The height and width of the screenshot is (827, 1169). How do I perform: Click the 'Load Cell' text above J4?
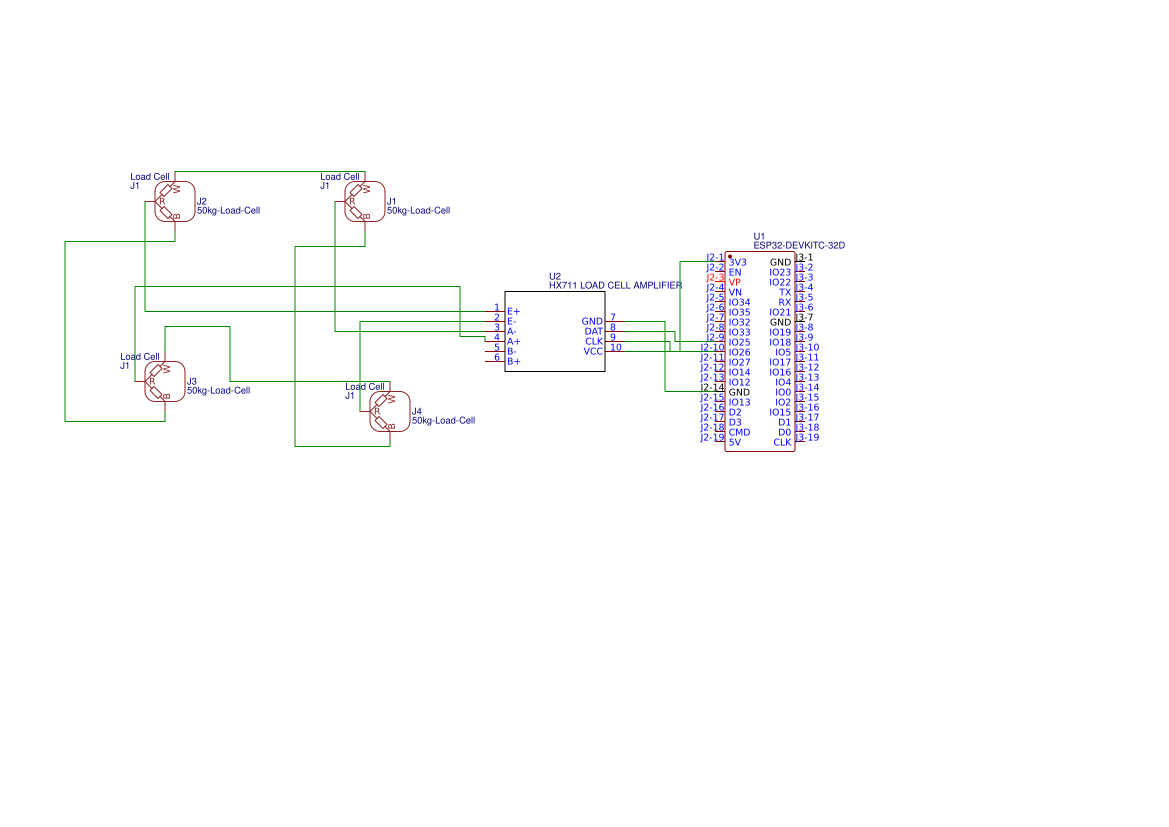365,385
